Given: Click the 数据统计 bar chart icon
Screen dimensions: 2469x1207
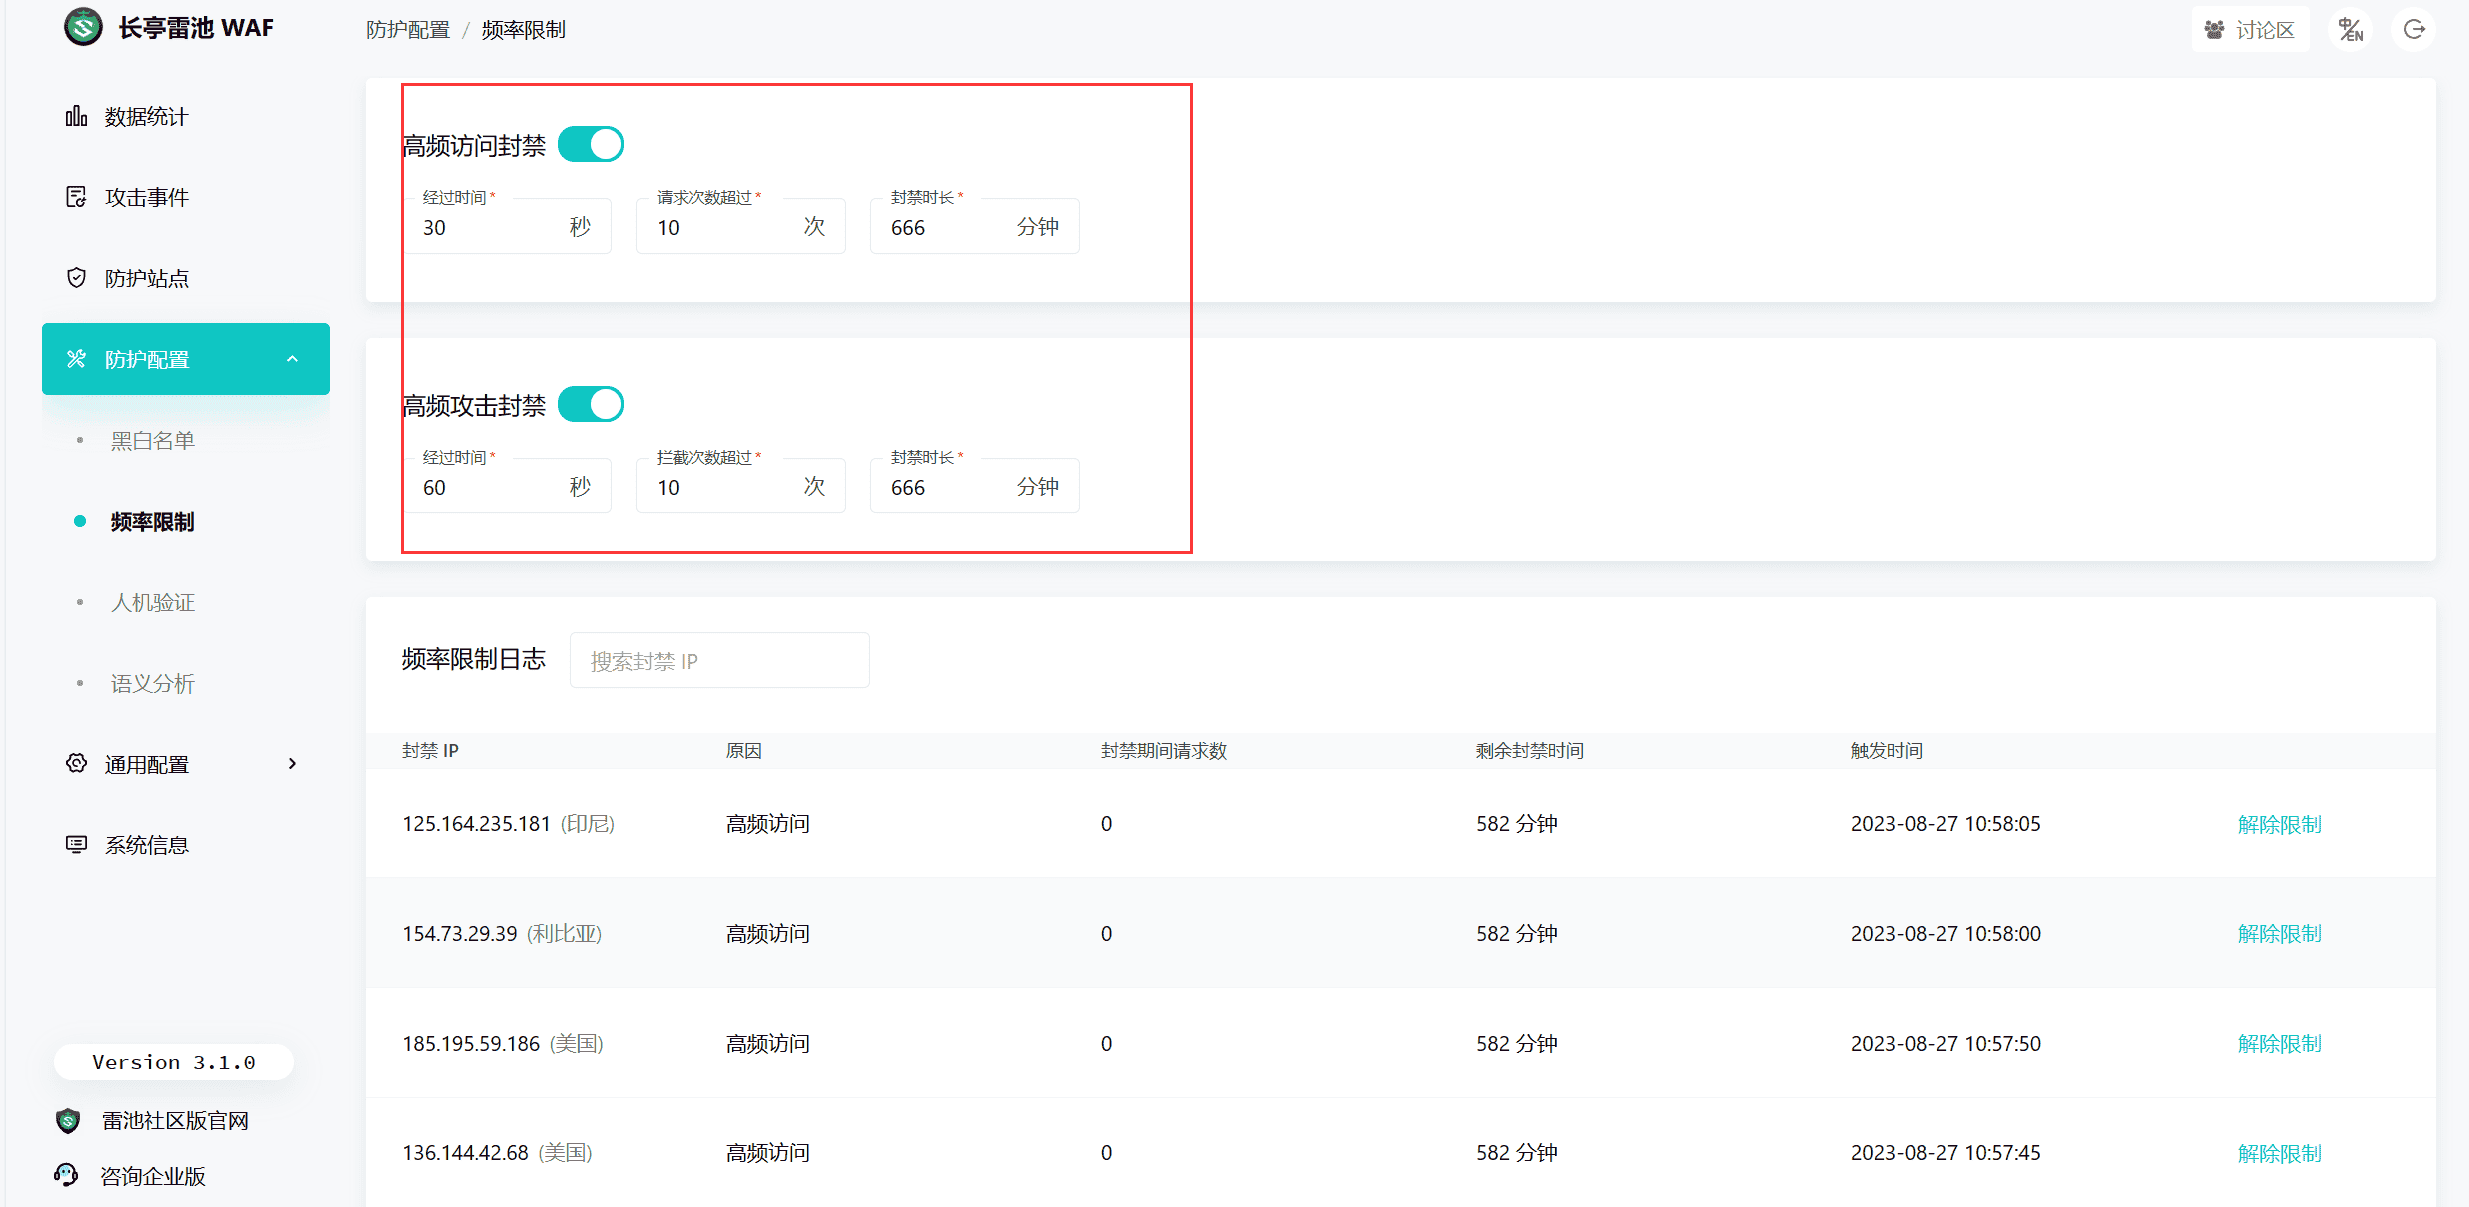Looking at the screenshot, I should [x=76, y=117].
